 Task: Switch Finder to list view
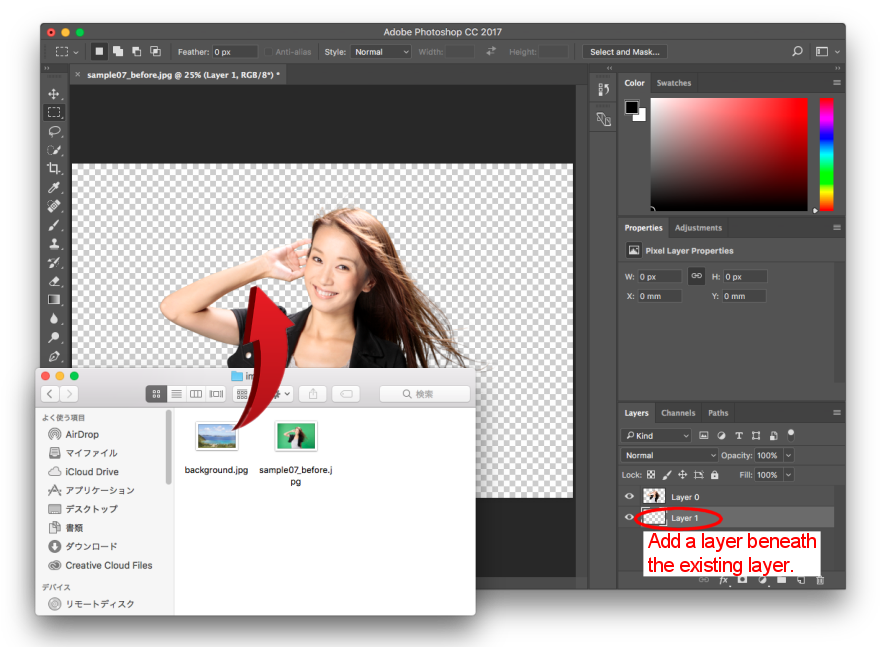point(177,394)
